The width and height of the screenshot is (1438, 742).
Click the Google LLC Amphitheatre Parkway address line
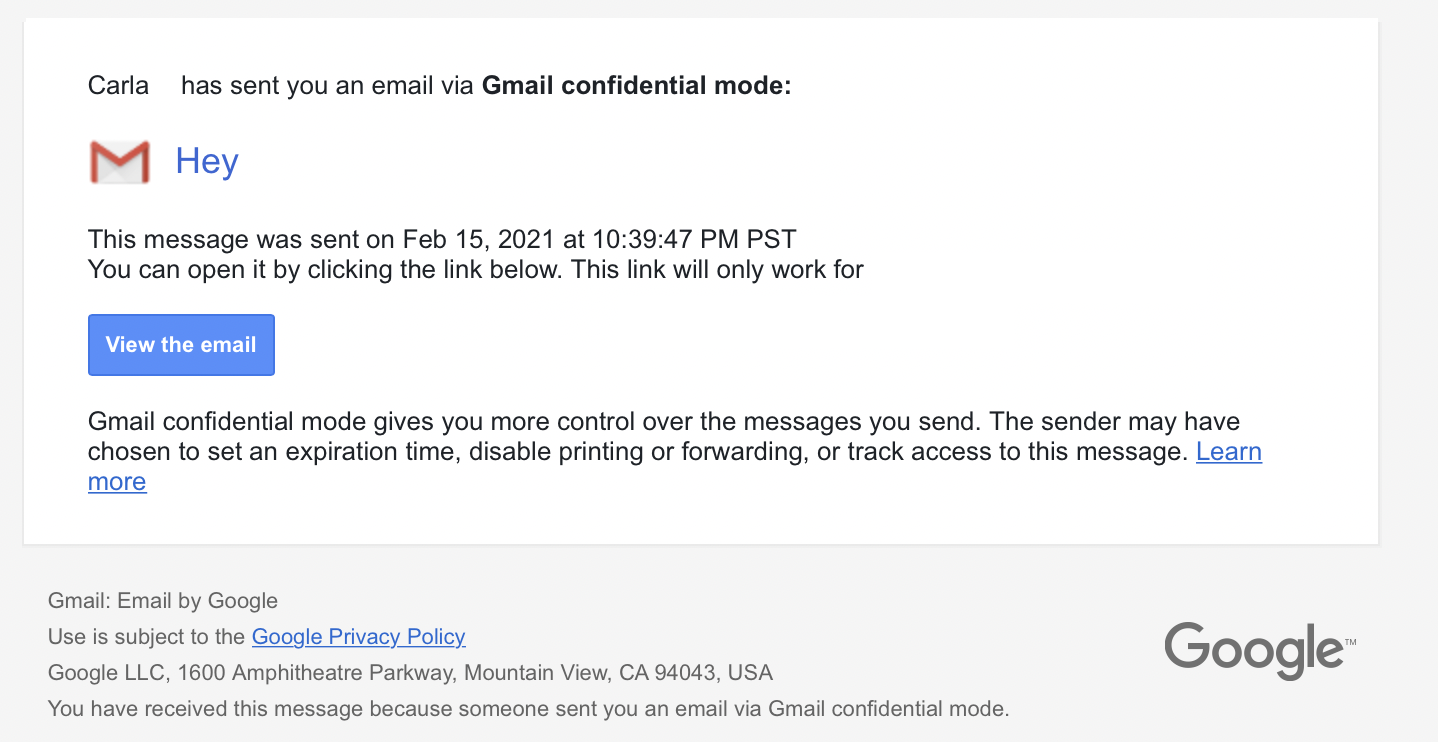410,673
